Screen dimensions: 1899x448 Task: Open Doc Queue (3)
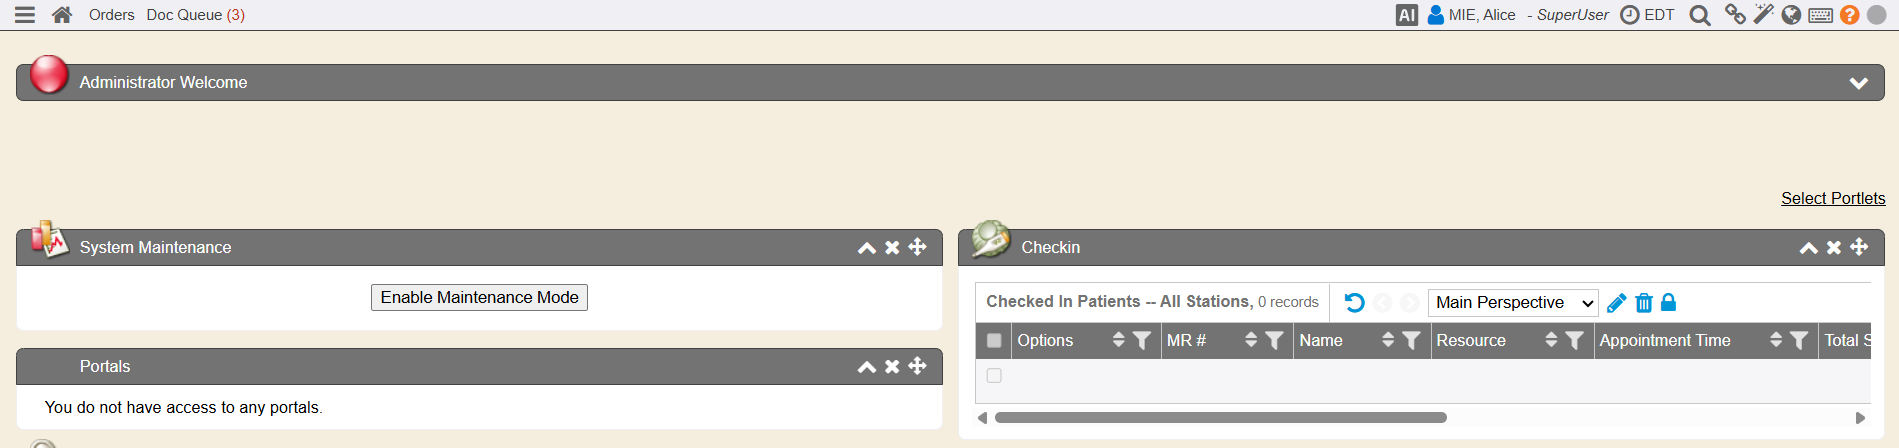[196, 15]
